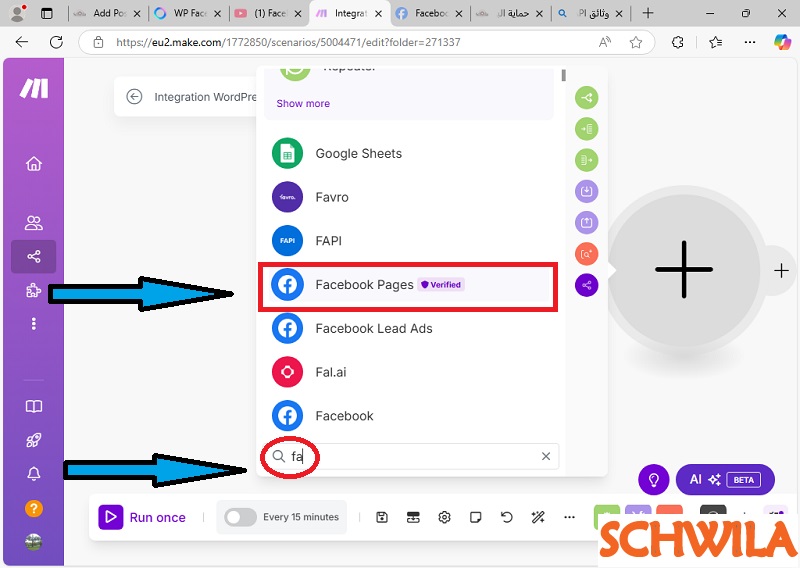The height and width of the screenshot is (568, 800).
Task: Open the Home (Organization) sidebar icon
Action: (34, 164)
